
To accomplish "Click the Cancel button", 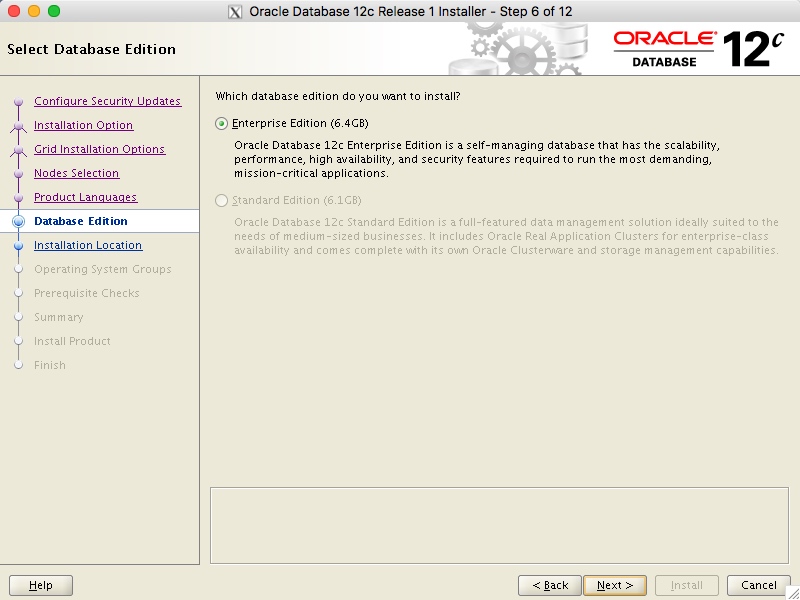I will tap(757, 585).
